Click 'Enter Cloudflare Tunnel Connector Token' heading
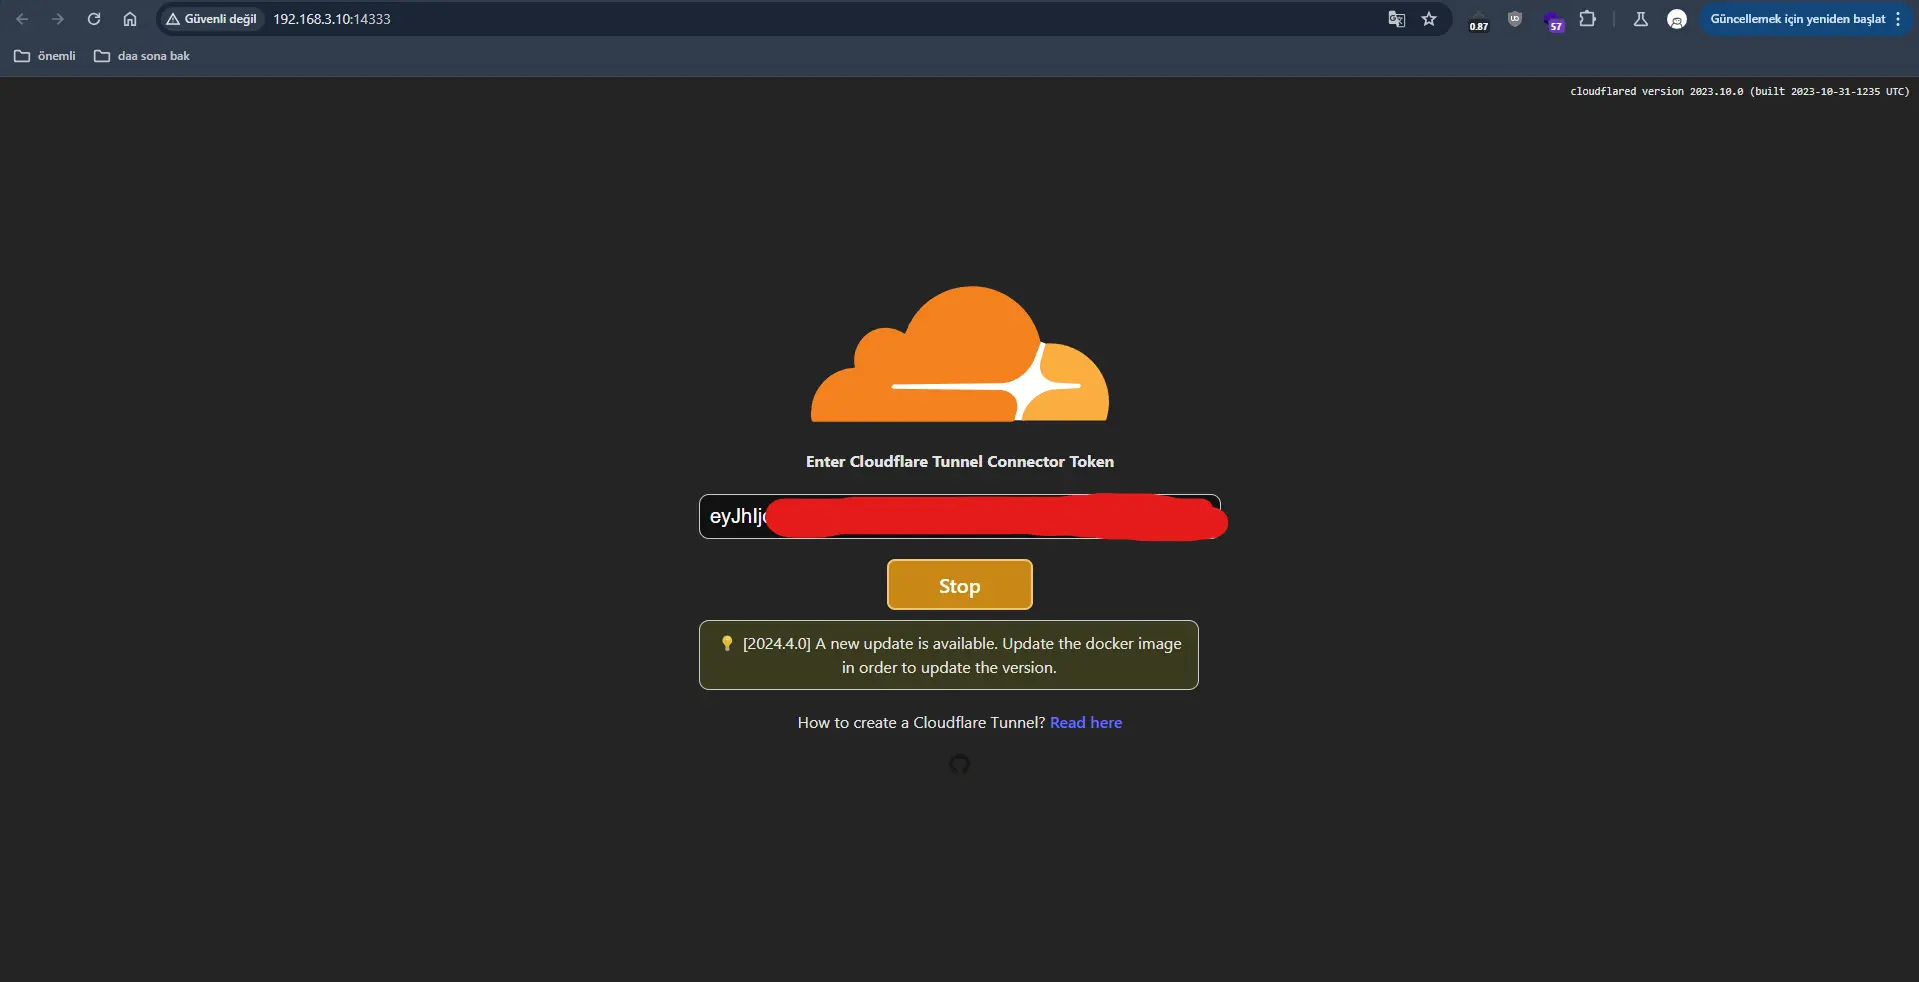Viewport: 1919px width, 982px height. [x=960, y=461]
